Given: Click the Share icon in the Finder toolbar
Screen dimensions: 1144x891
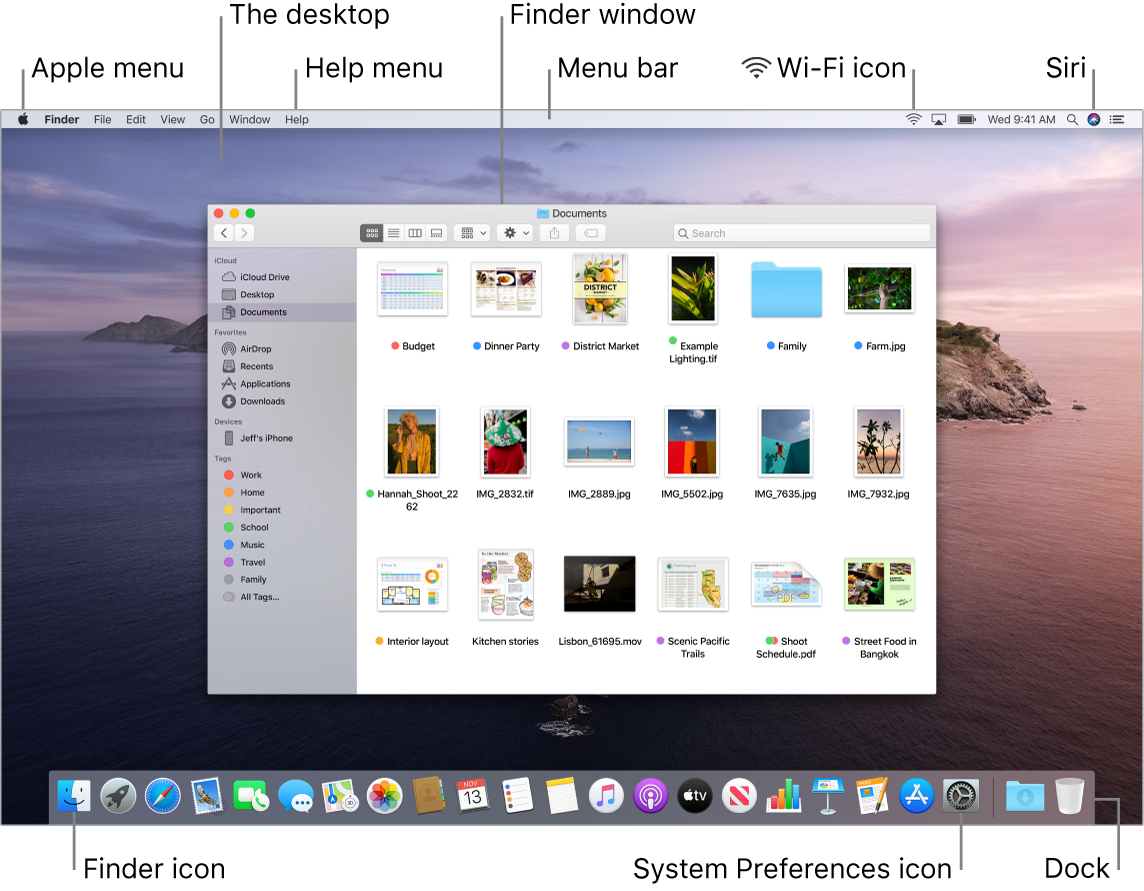Looking at the screenshot, I should pyautogui.click(x=555, y=232).
